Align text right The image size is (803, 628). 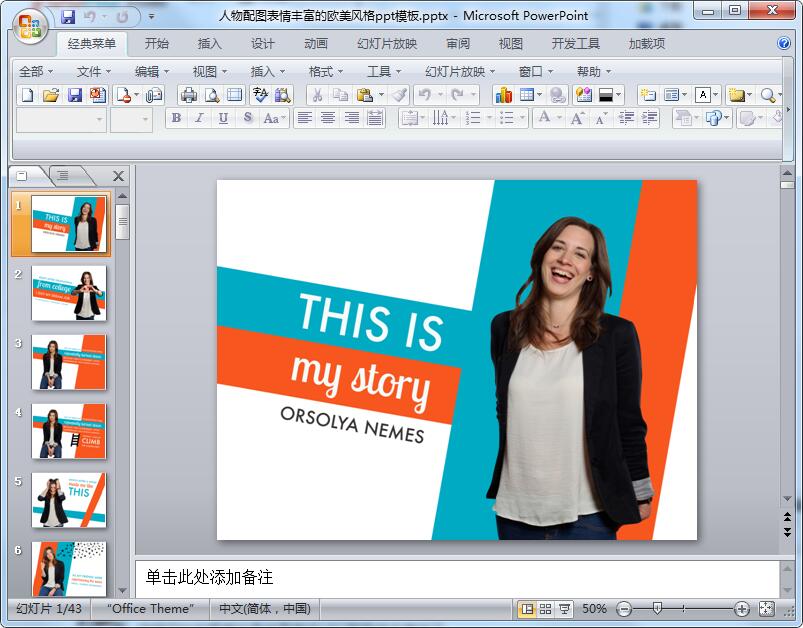tap(352, 118)
